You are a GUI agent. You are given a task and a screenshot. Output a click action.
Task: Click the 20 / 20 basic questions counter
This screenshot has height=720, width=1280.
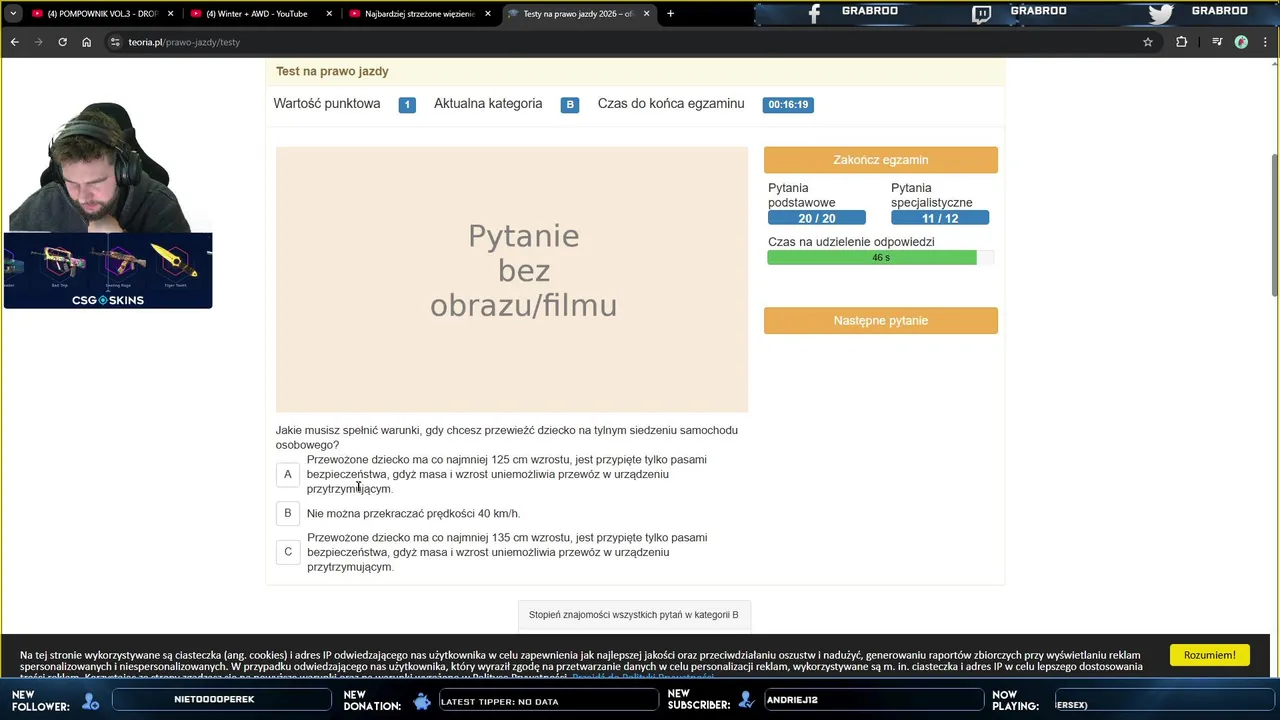click(x=816, y=218)
